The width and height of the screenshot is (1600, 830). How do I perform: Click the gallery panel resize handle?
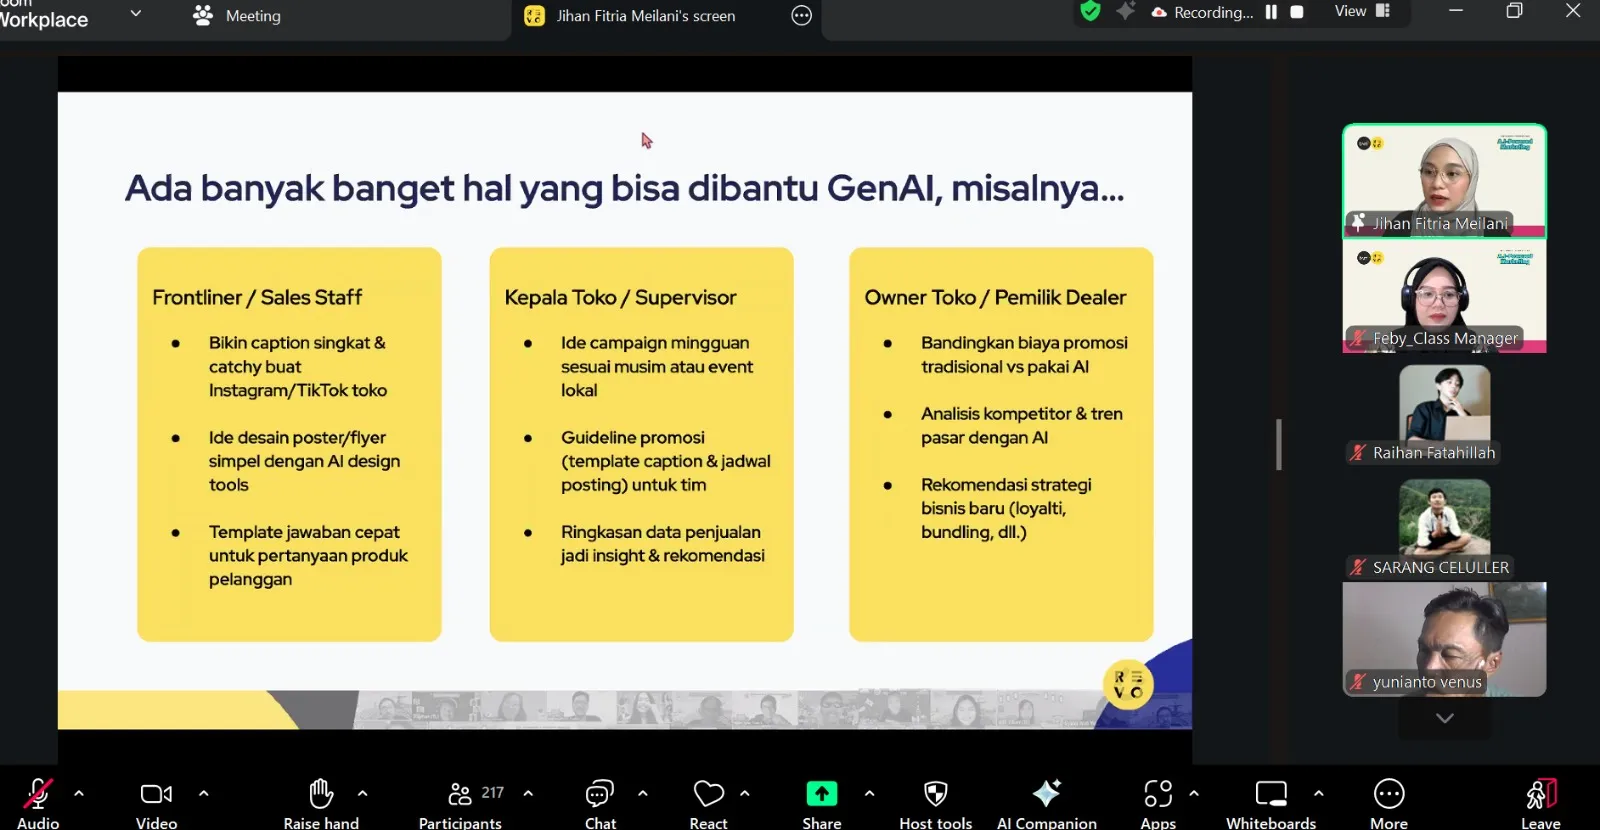click(1279, 444)
